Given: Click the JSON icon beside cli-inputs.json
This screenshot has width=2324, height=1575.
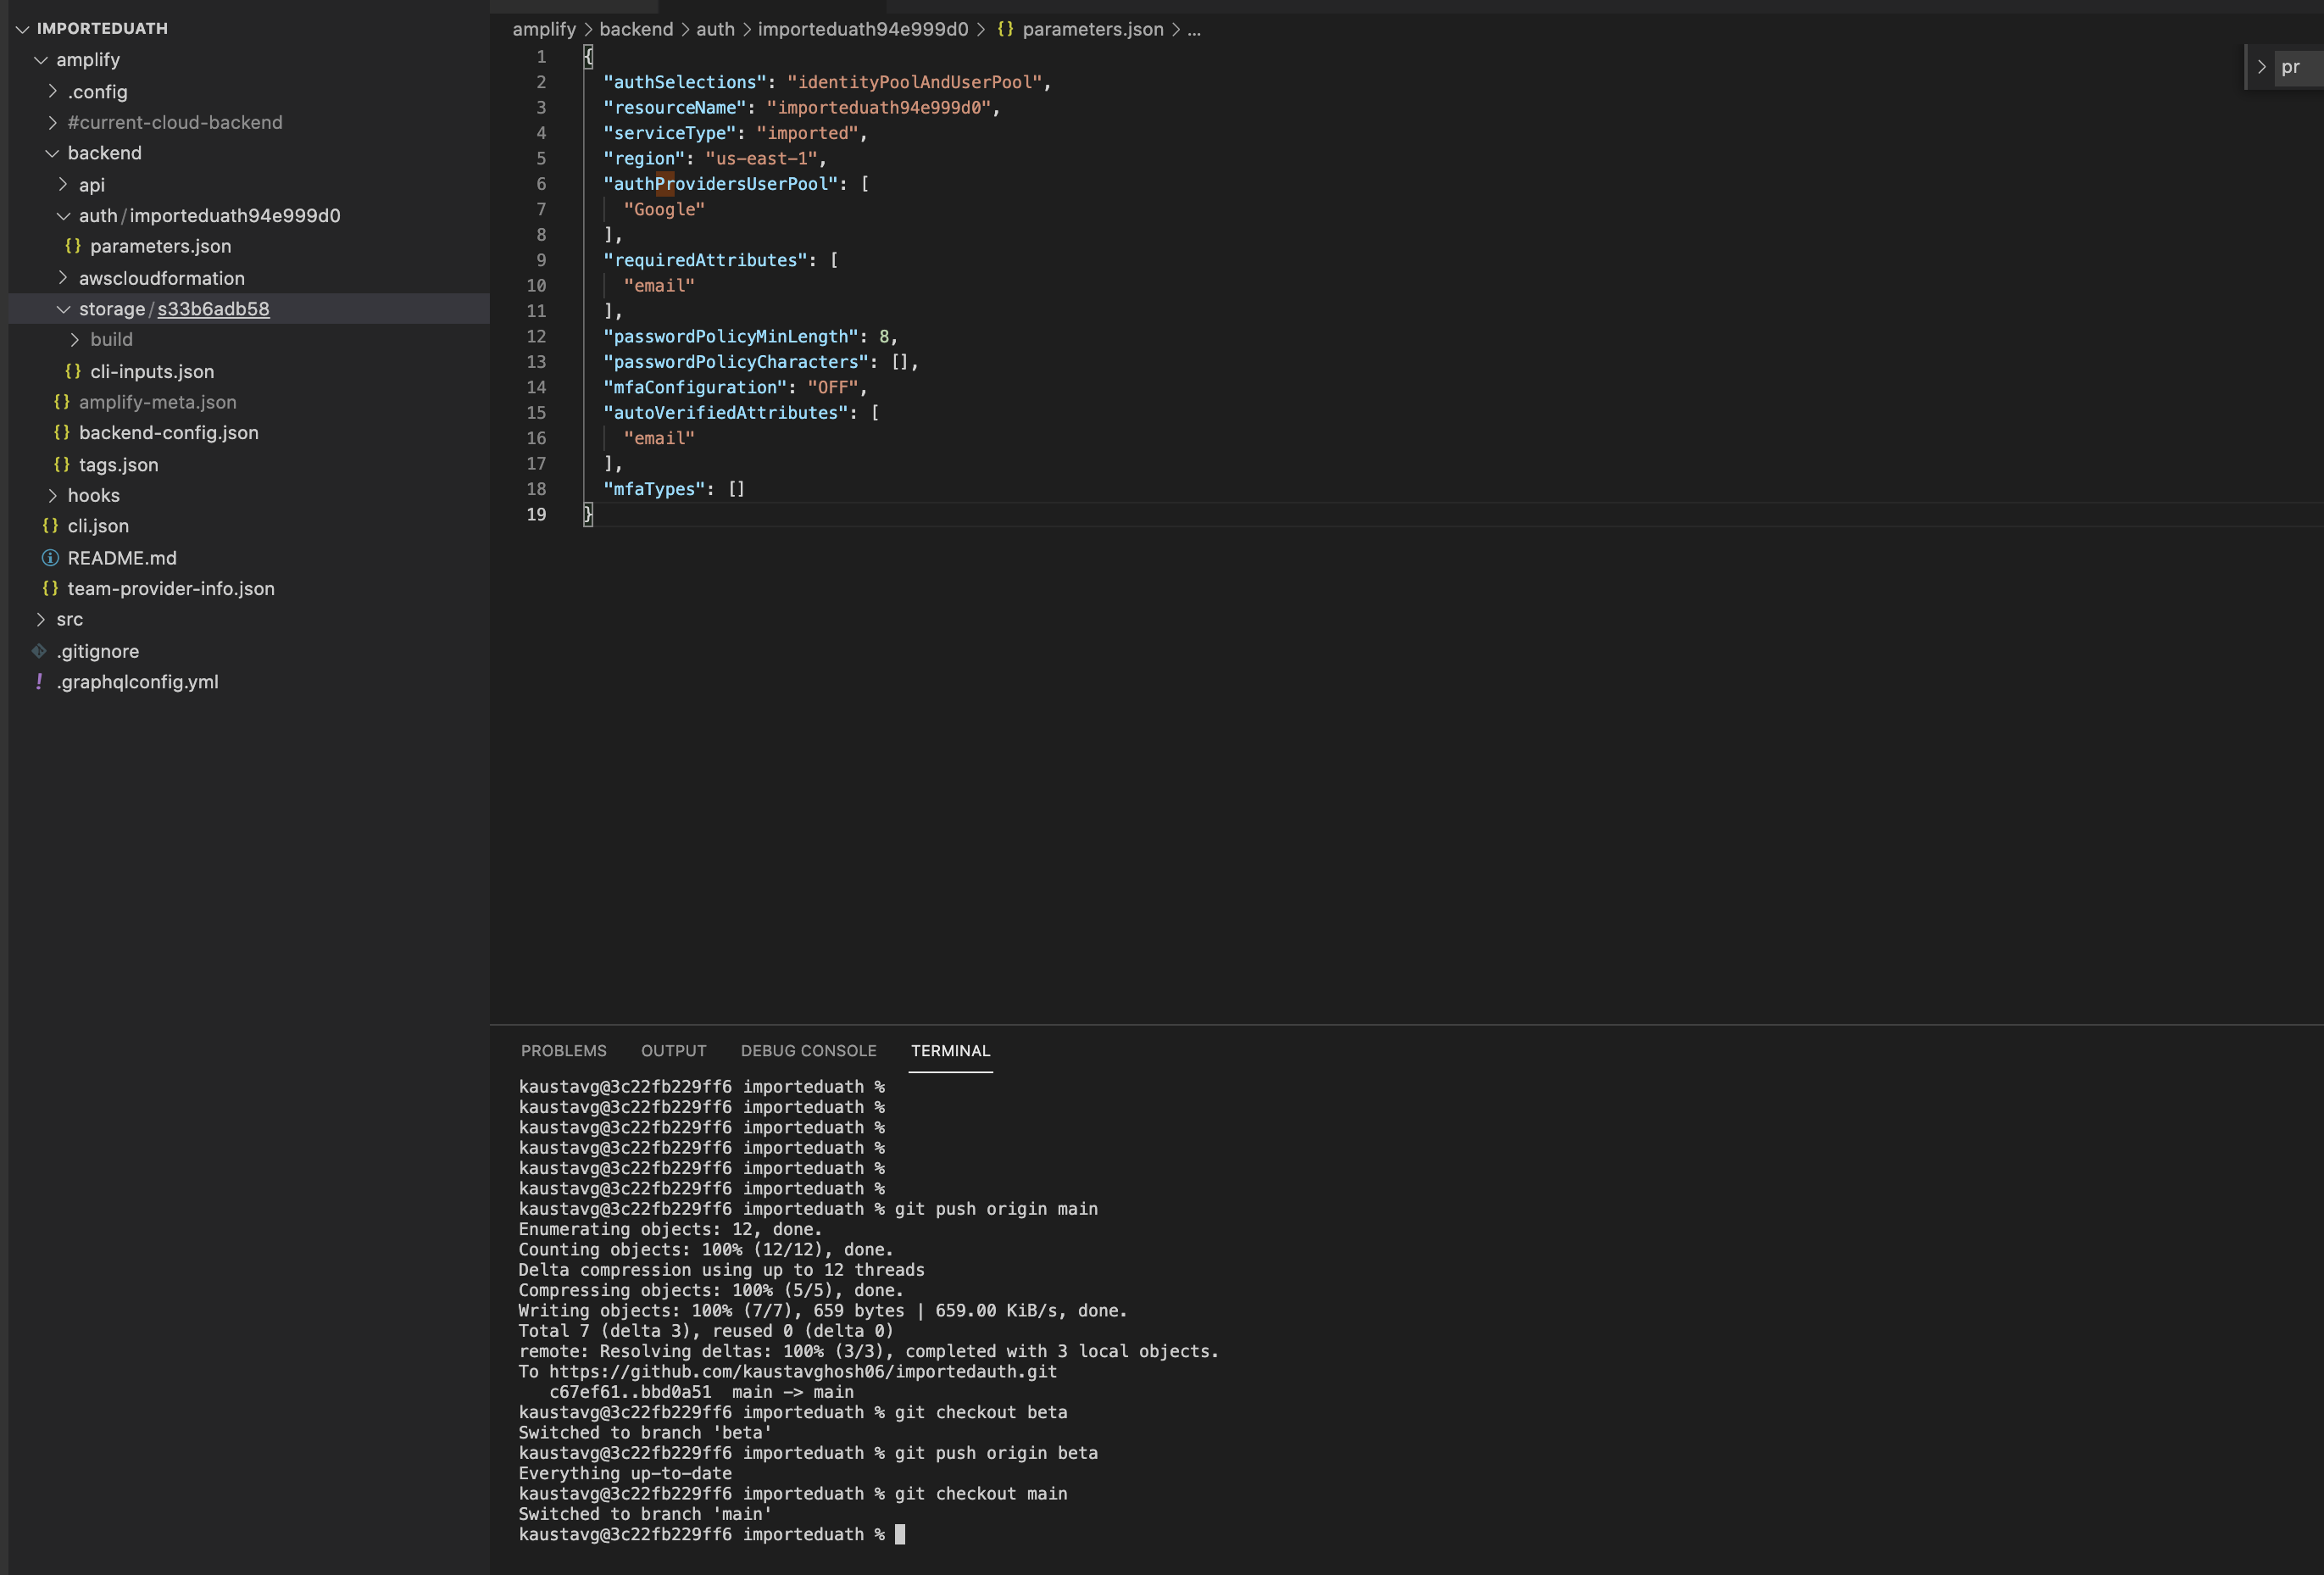Looking at the screenshot, I should [71, 371].
